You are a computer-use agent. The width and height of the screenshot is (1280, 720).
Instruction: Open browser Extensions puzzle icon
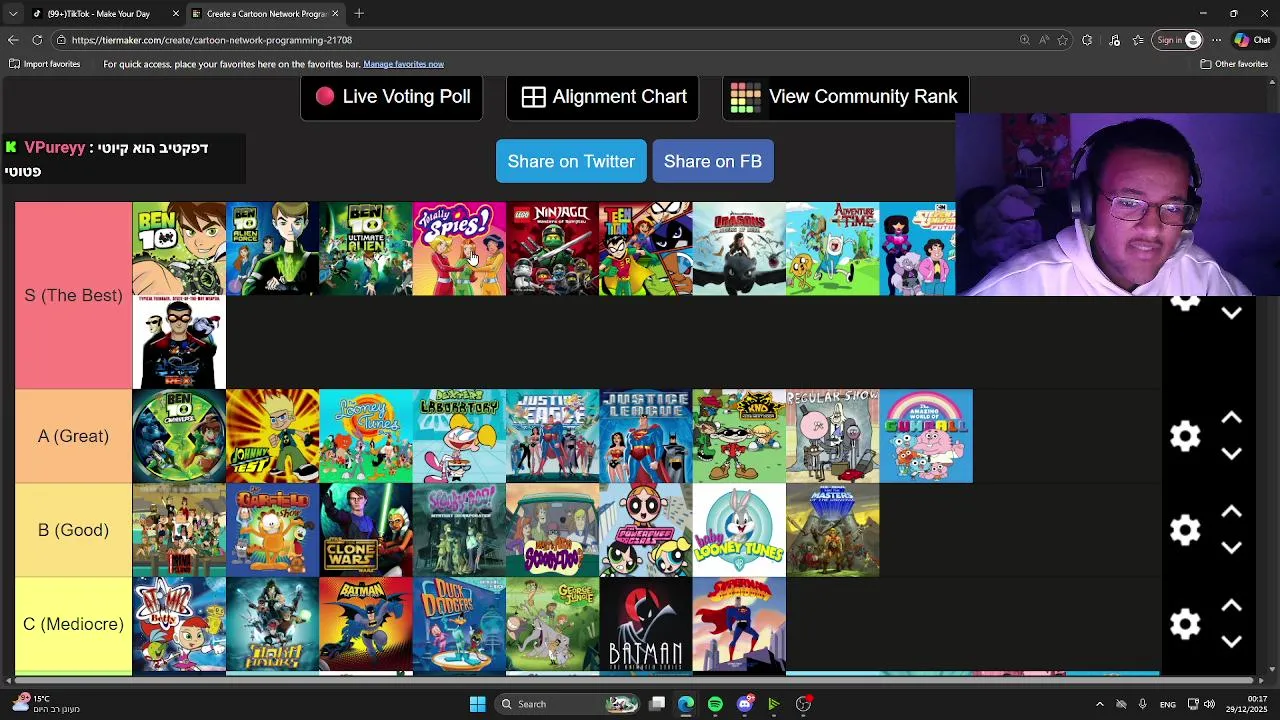(1087, 40)
